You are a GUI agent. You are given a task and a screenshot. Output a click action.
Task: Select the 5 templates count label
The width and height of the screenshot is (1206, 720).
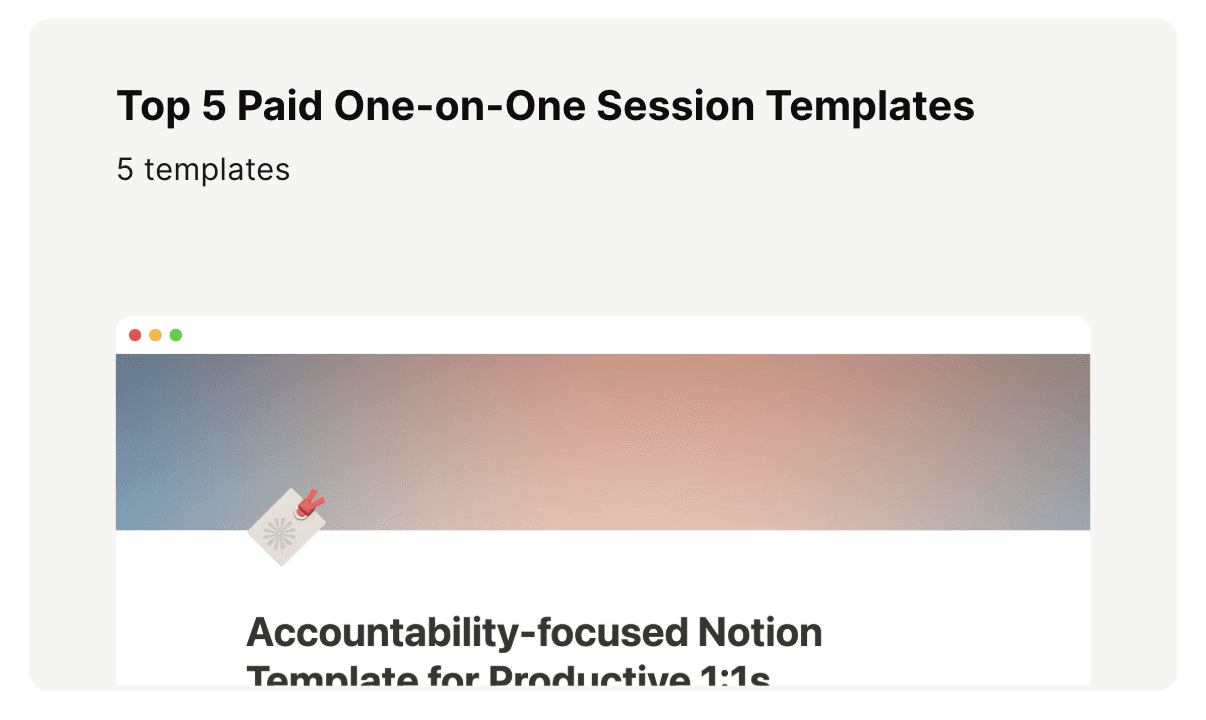(203, 169)
